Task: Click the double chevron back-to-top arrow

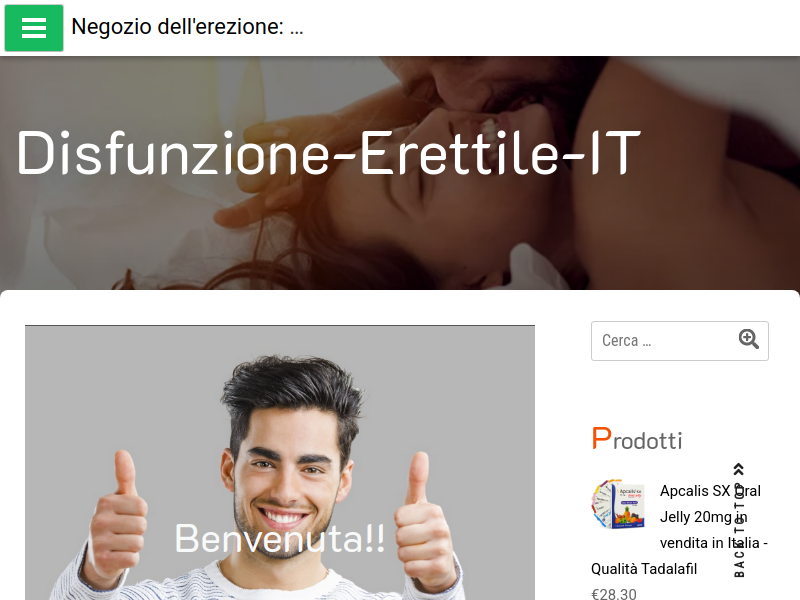Action: point(739,469)
